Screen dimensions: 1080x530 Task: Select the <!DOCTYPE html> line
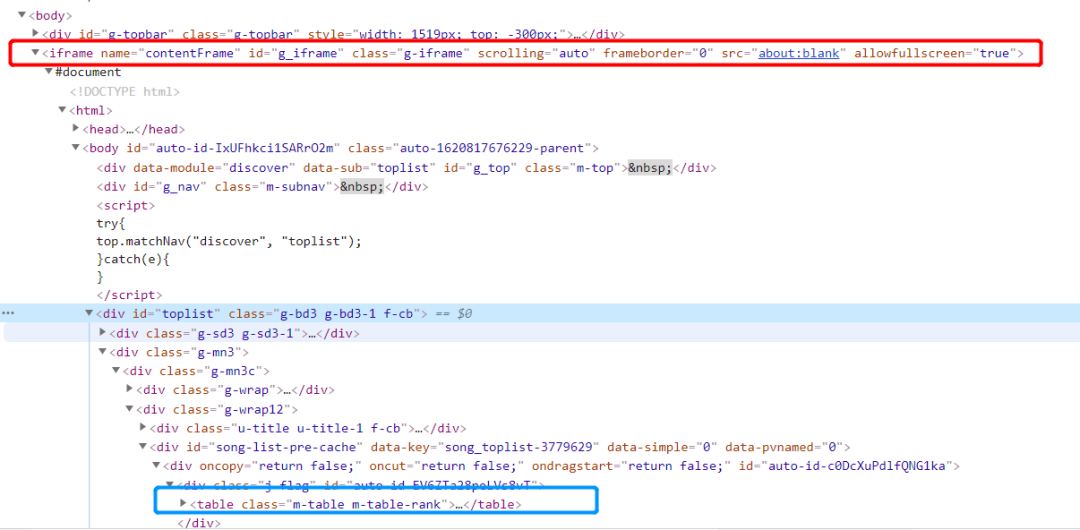coord(125,91)
